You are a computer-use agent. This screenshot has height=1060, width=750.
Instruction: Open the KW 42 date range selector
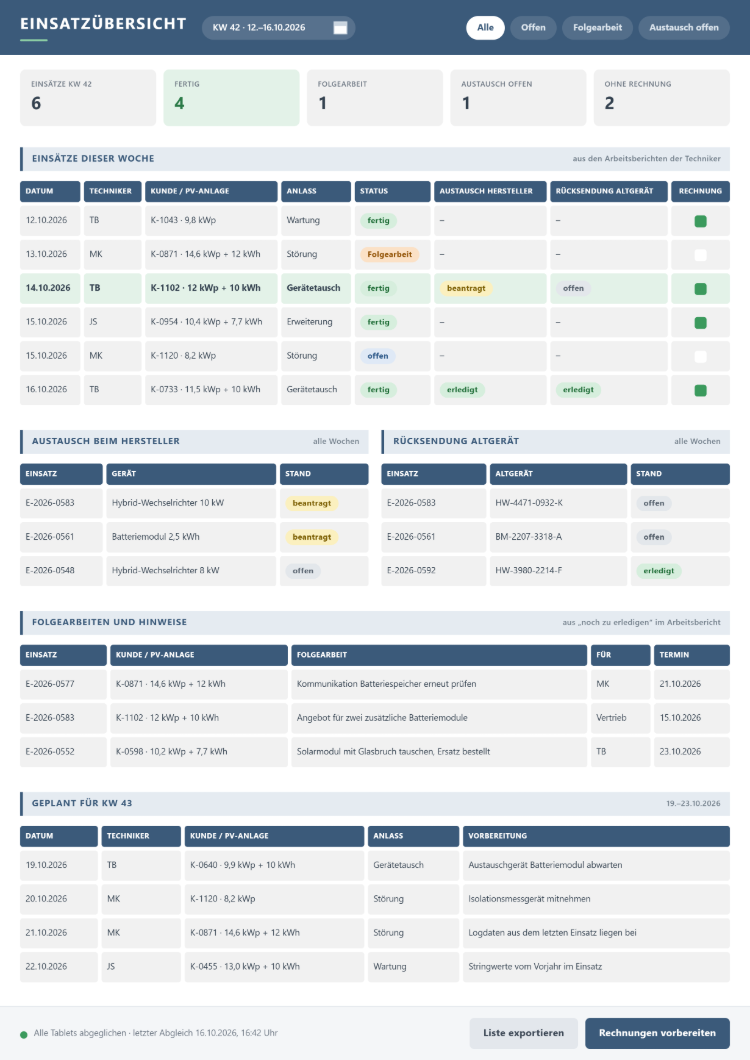pyautogui.click(x=278, y=28)
